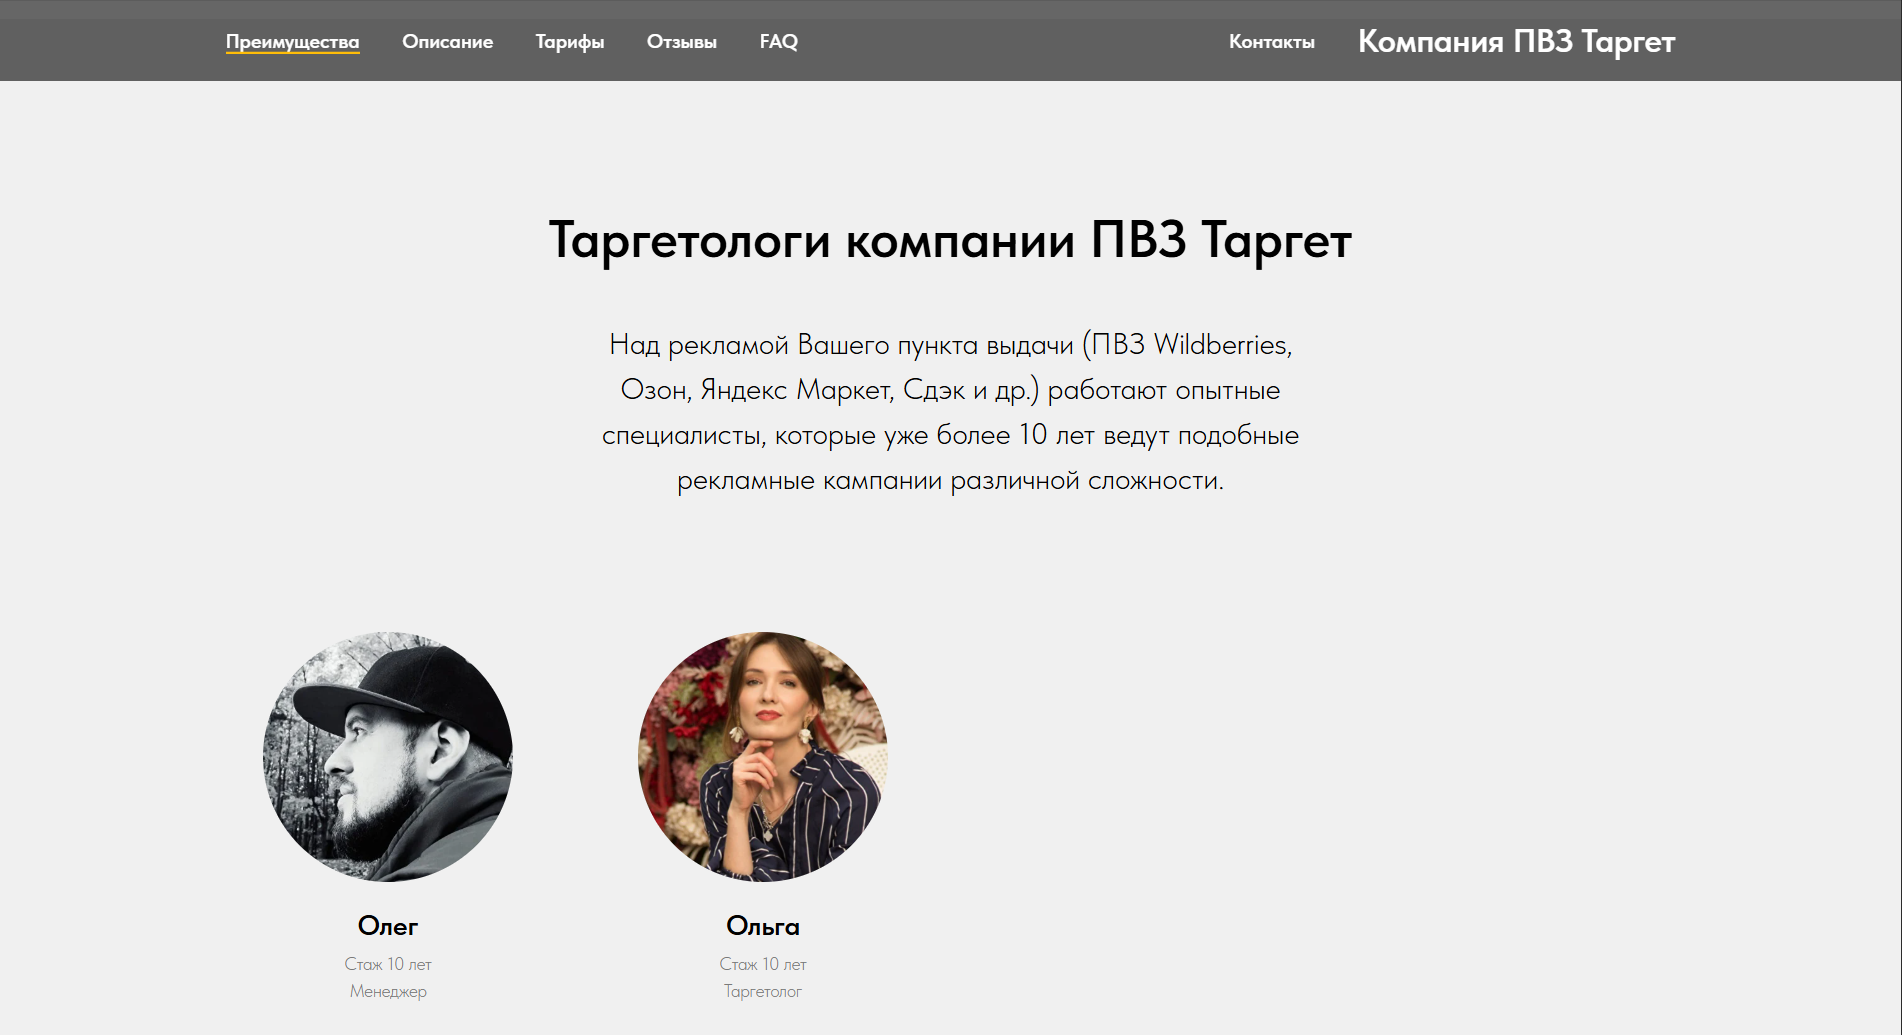
Task: Click the name Олег under the photo
Action: (388, 926)
